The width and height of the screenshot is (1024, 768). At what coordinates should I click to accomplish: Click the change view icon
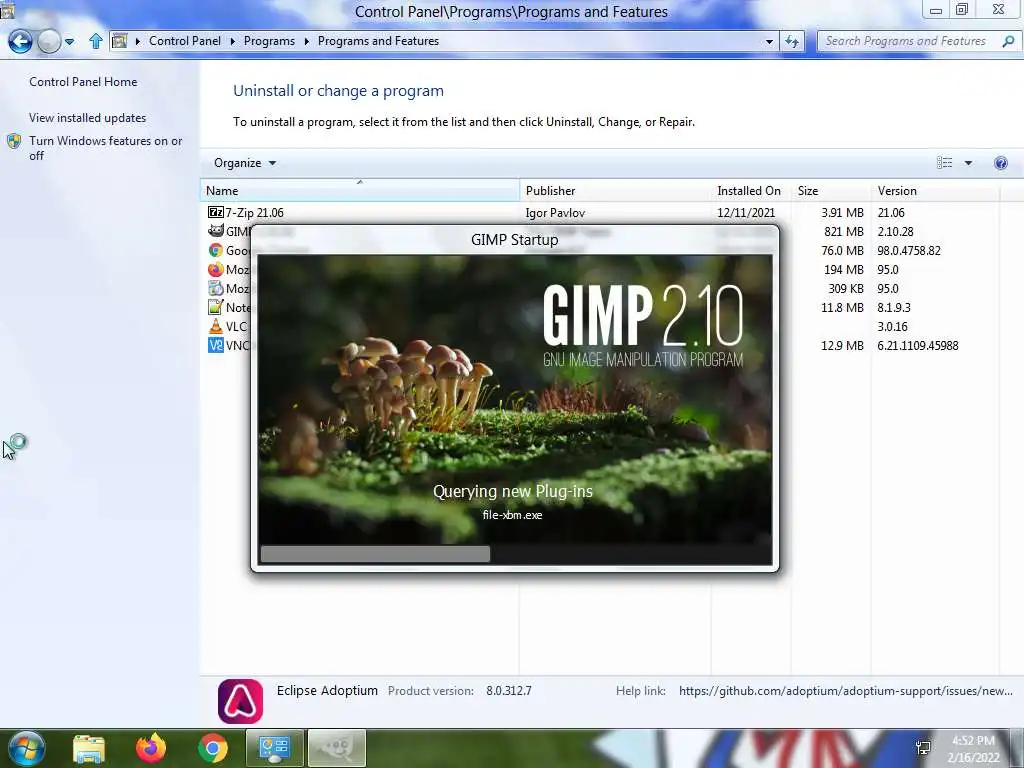(x=944, y=163)
